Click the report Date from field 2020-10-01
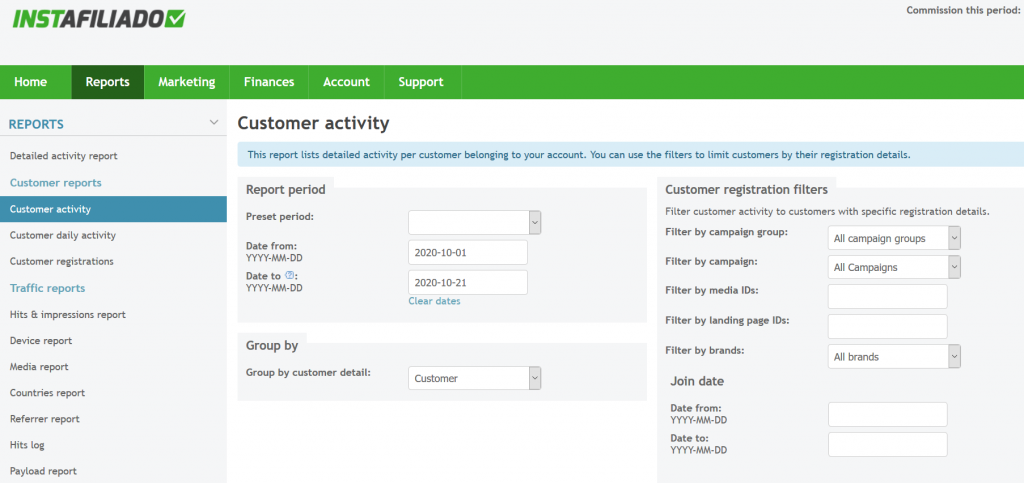The image size is (1024, 483). pos(468,252)
